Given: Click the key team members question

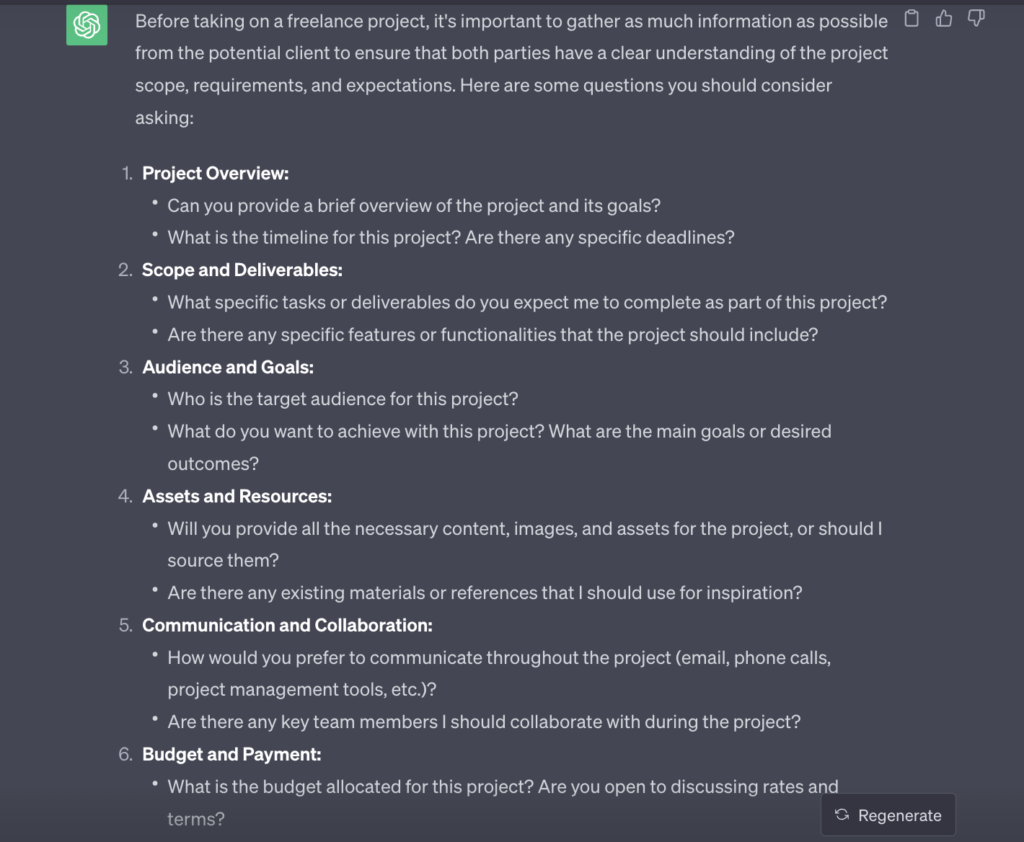Looking at the screenshot, I should [484, 722].
